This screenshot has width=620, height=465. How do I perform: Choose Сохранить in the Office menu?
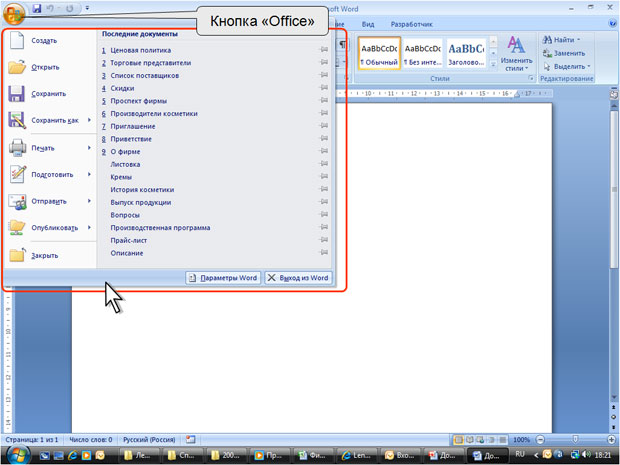click(x=51, y=94)
